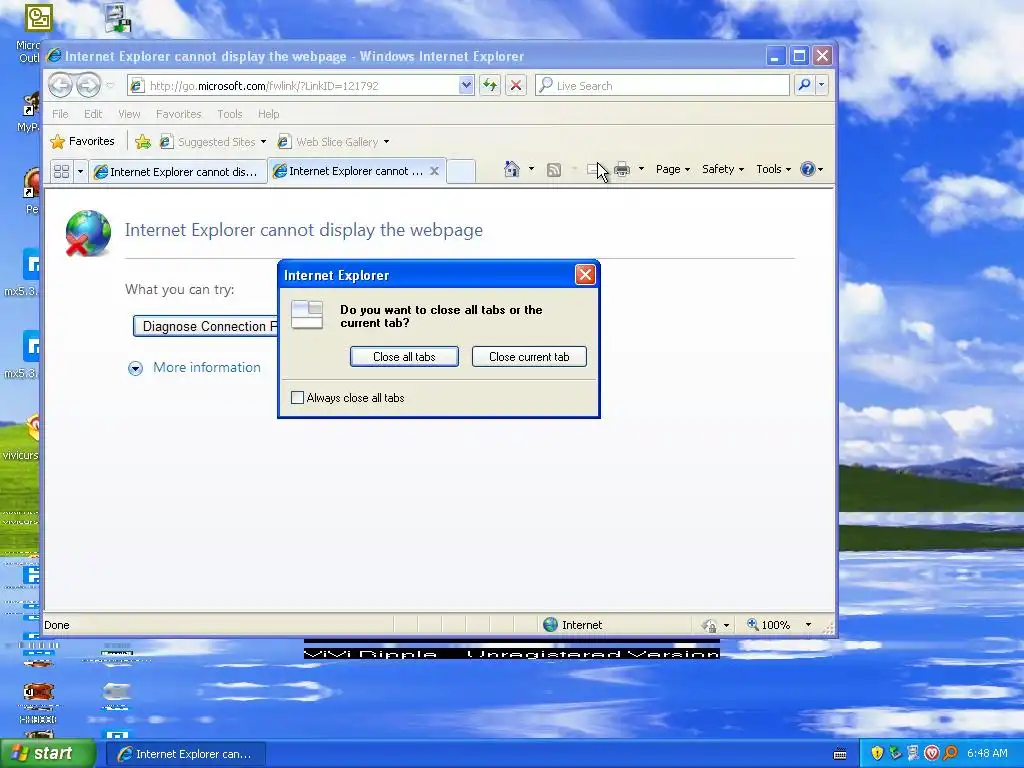The width and height of the screenshot is (1024, 768).
Task: Click the Home house icon
Action: pyautogui.click(x=511, y=169)
